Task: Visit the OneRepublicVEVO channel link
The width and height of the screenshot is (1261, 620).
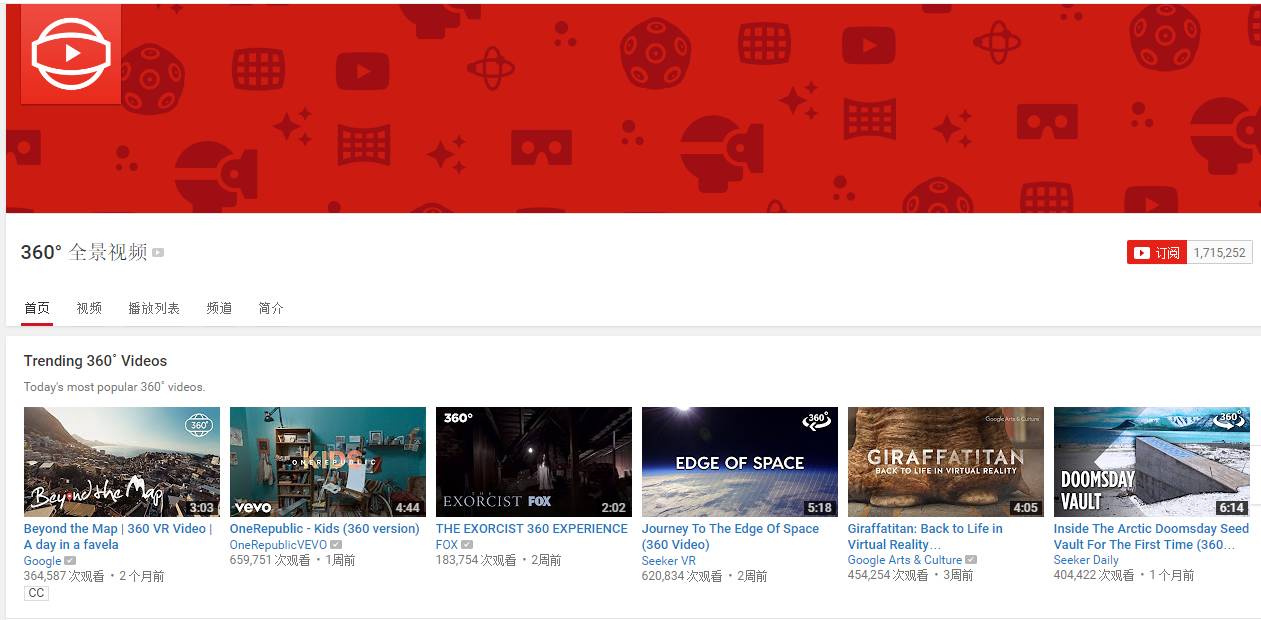Action: point(278,545)
